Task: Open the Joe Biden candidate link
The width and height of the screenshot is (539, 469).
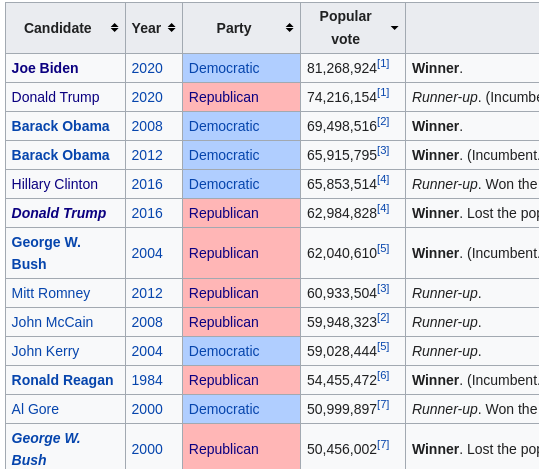Action: click(45, 68)
